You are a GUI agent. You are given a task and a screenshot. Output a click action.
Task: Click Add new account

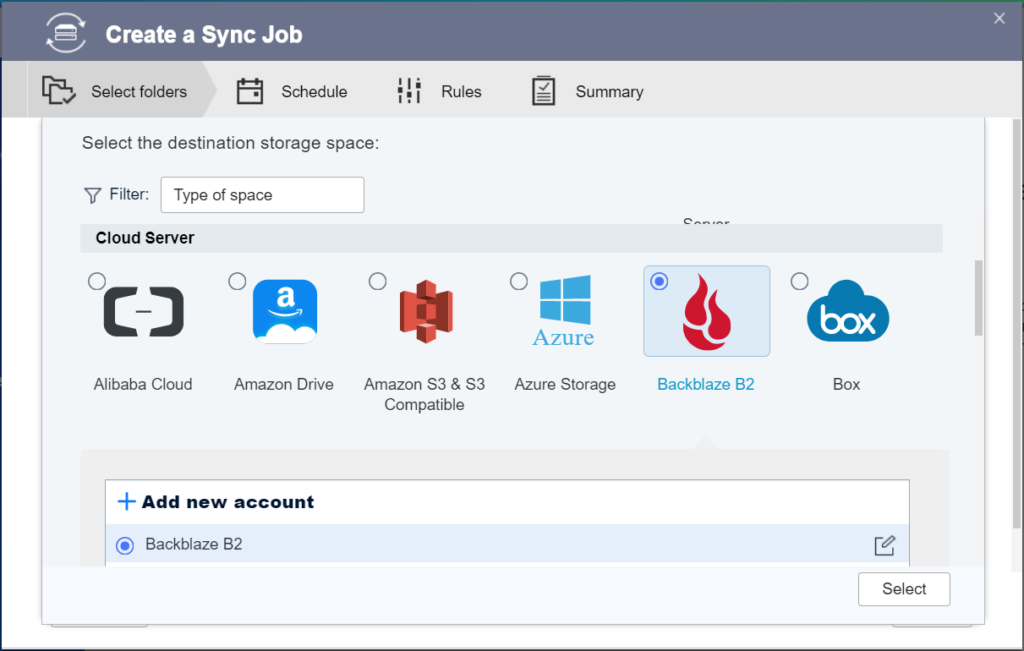click(x=228, y=501)
